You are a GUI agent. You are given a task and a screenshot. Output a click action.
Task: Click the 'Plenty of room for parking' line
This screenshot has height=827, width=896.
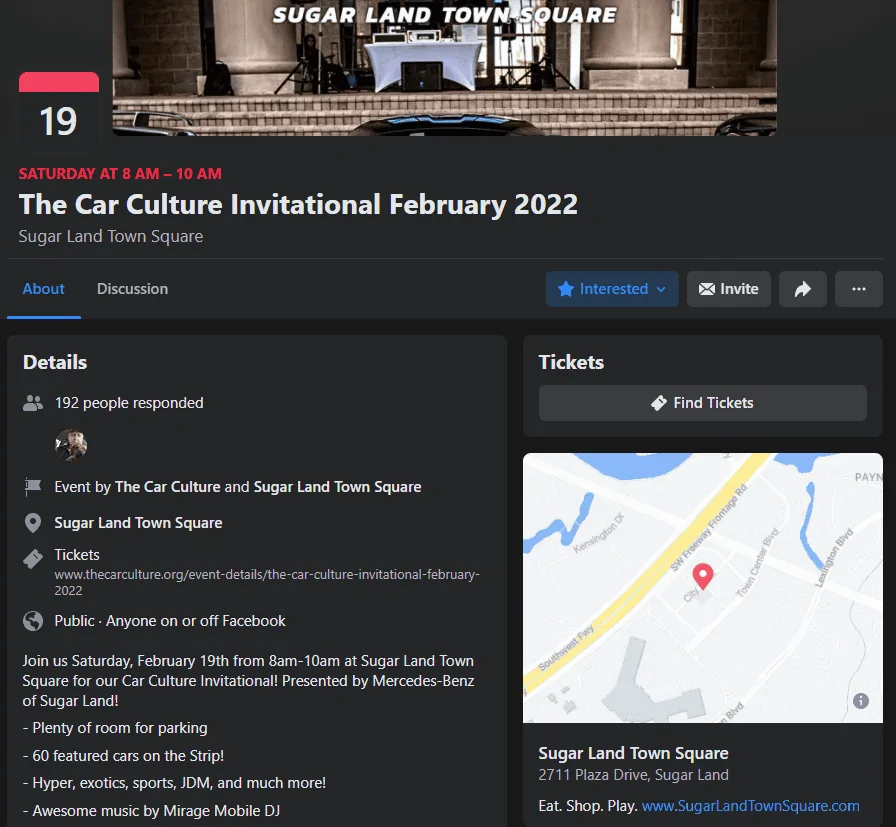click(x=115, y=728)
